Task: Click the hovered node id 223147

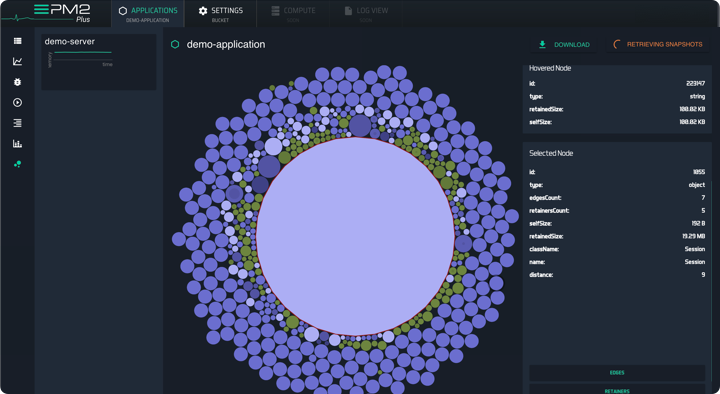Action: tap(695, 84)
